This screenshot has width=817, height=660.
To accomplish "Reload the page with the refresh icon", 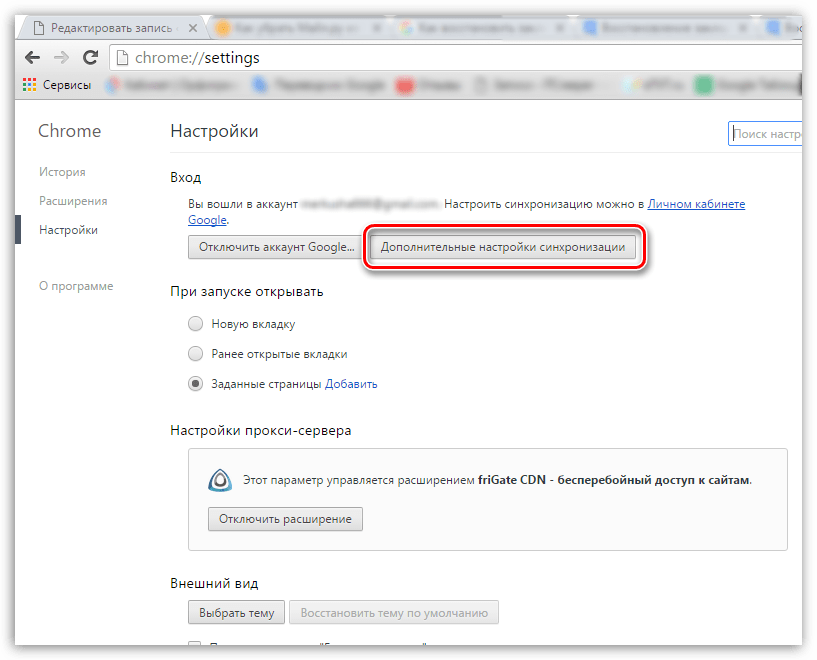I will point(91,57).
